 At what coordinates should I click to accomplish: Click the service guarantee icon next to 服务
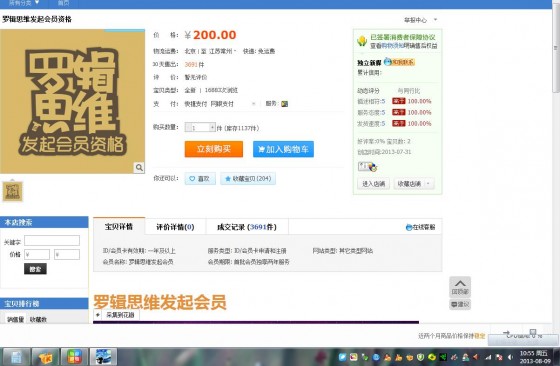284,104
